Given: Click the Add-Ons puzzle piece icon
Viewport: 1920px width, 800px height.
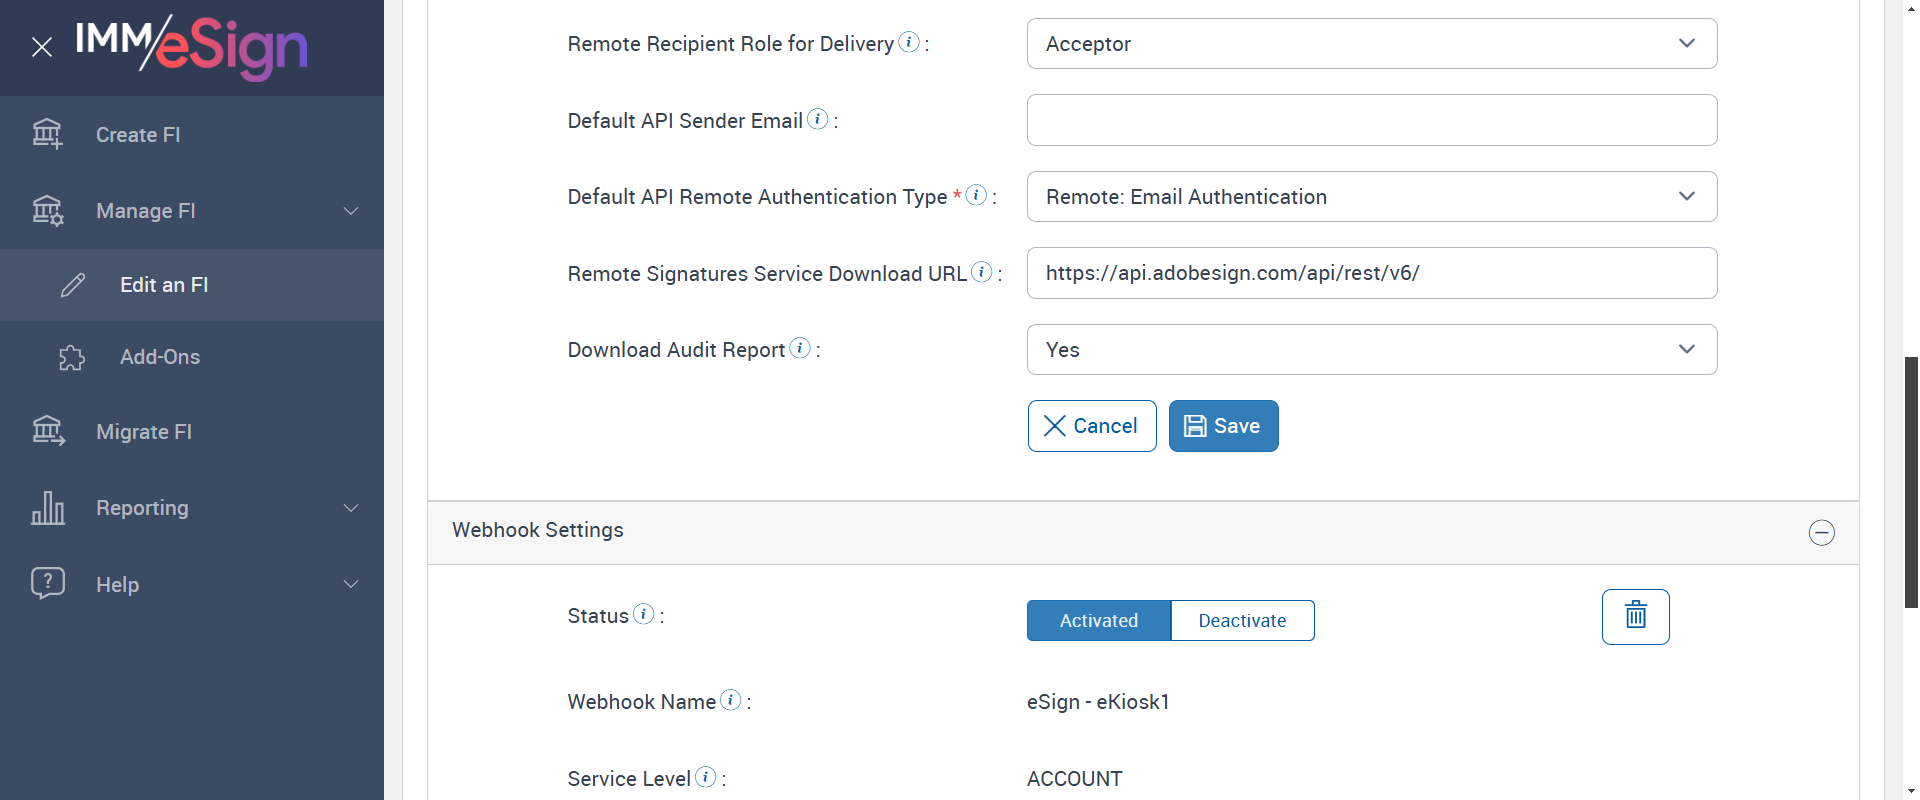Looking at the screenshot, I should [x=72, y=358].
